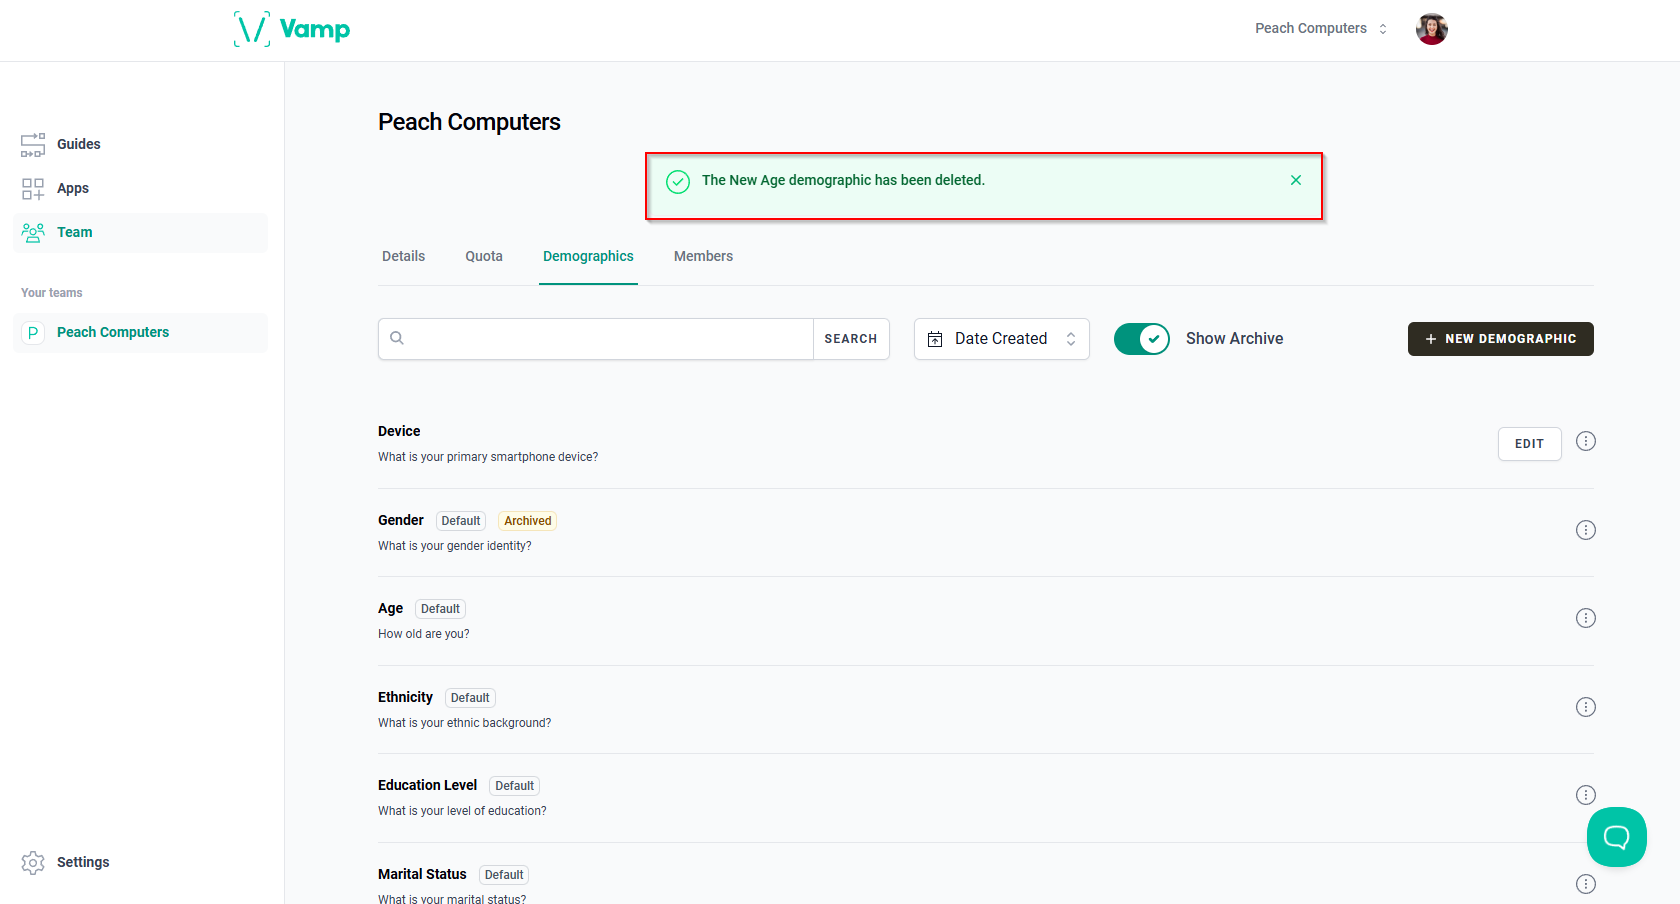The height and width of the screenshot is (904, 1680).
Task: Click 'What is your primary smartphone device?' text
Action: tap(488, 457)
